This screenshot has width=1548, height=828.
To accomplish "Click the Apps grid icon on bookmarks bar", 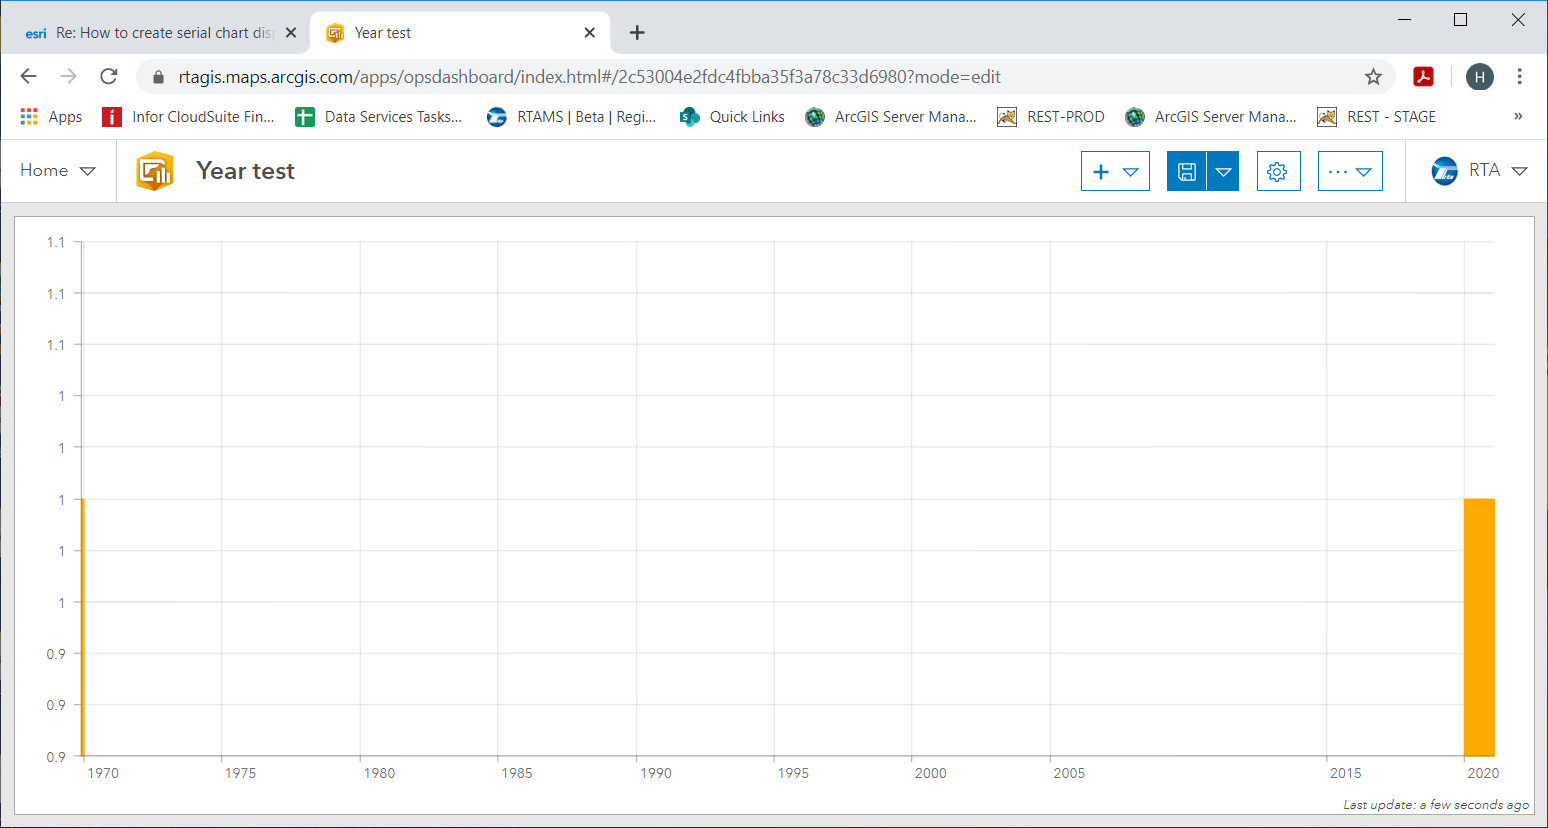I will [28, 116].
